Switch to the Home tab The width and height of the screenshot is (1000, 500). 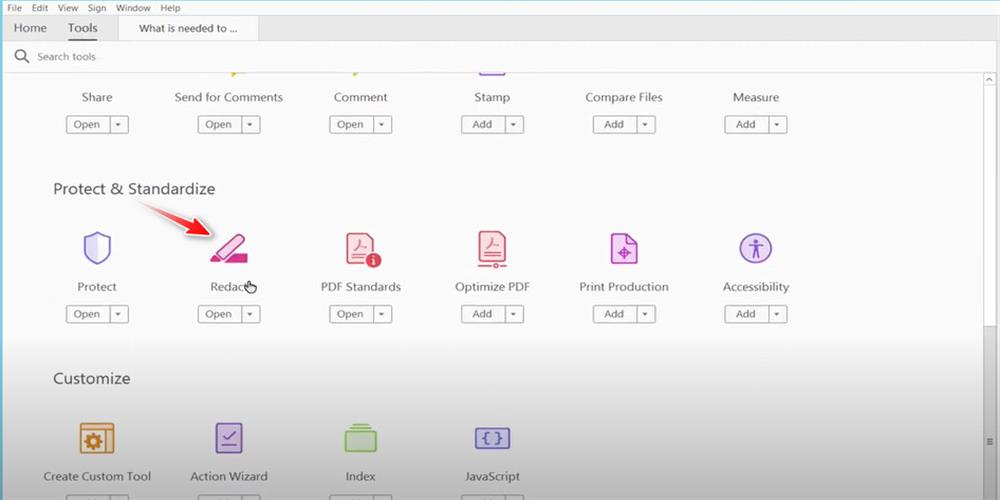tap(30, 28)
